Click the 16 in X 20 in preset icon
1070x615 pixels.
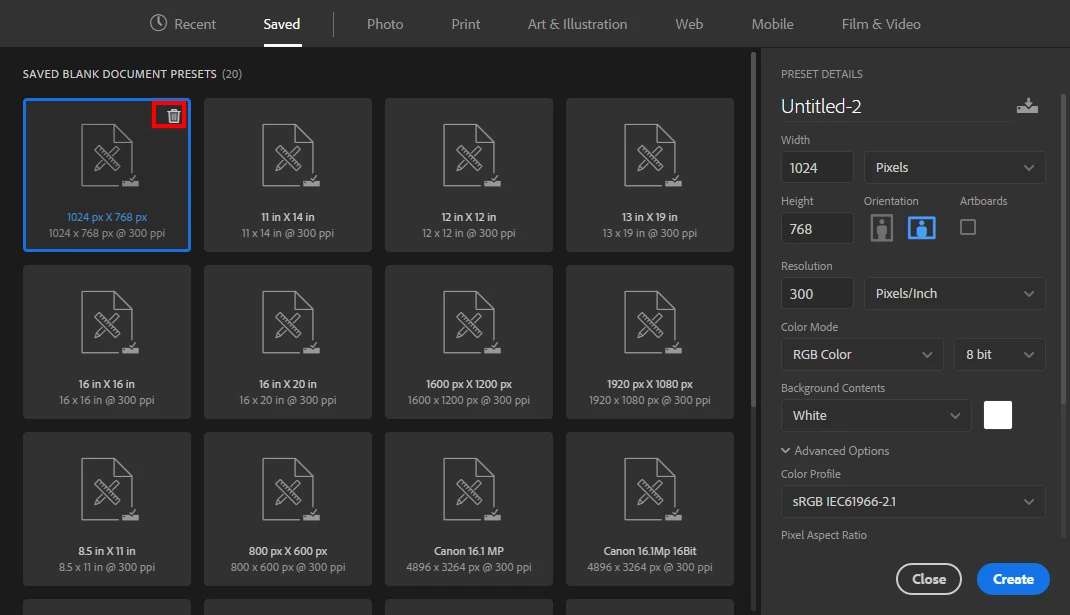289,322
